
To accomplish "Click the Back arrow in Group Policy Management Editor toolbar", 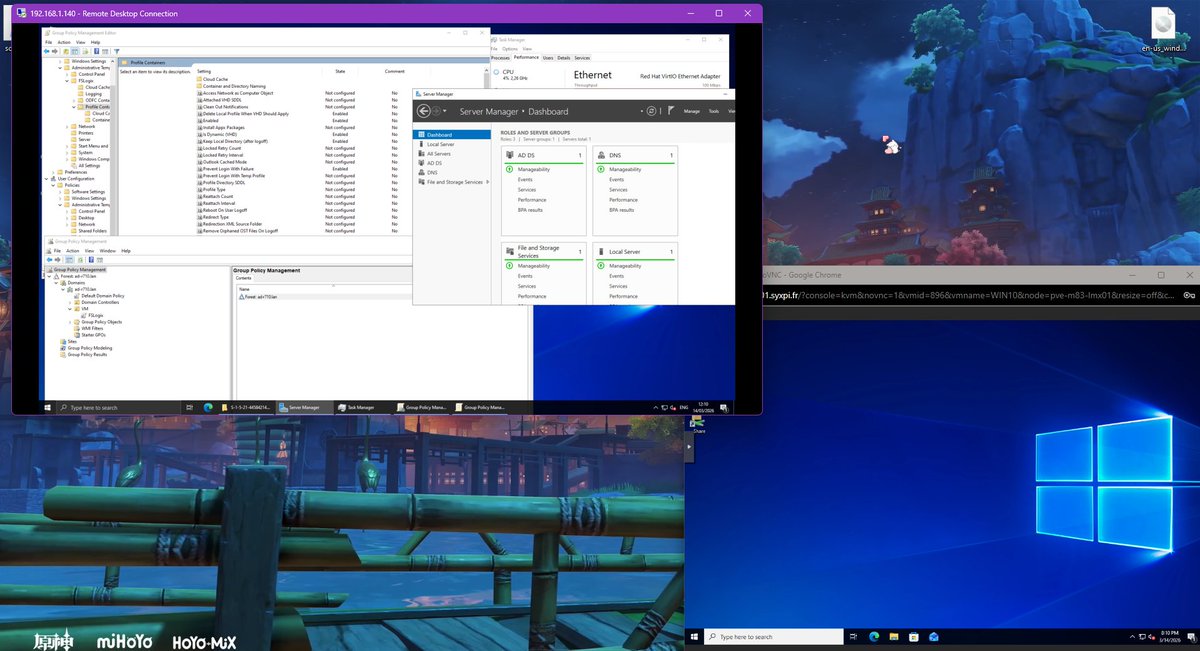I will tap(47, 51).
